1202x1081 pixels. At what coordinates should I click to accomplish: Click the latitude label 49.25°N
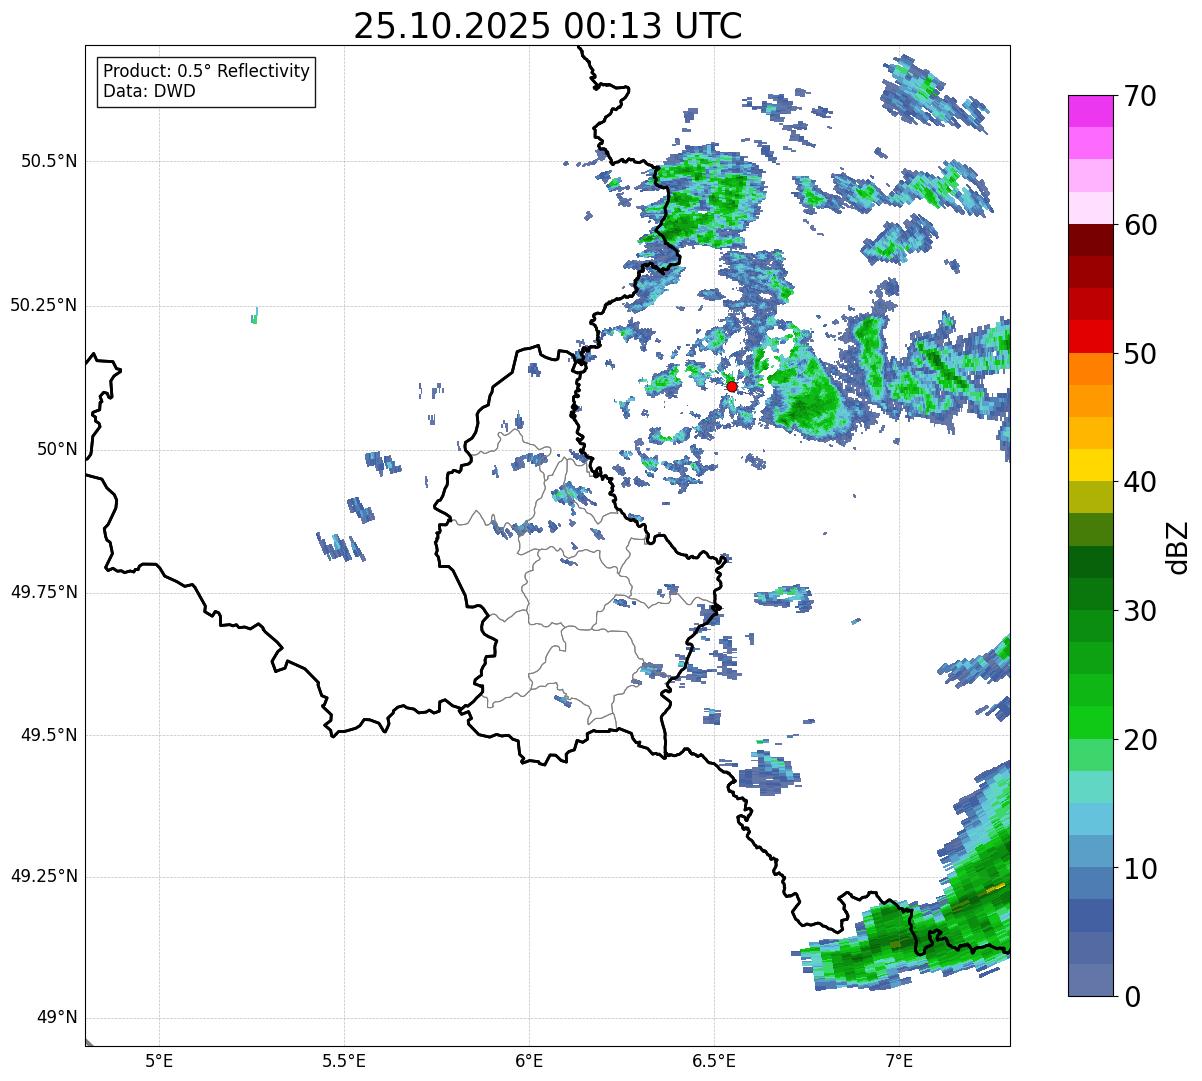44,877
